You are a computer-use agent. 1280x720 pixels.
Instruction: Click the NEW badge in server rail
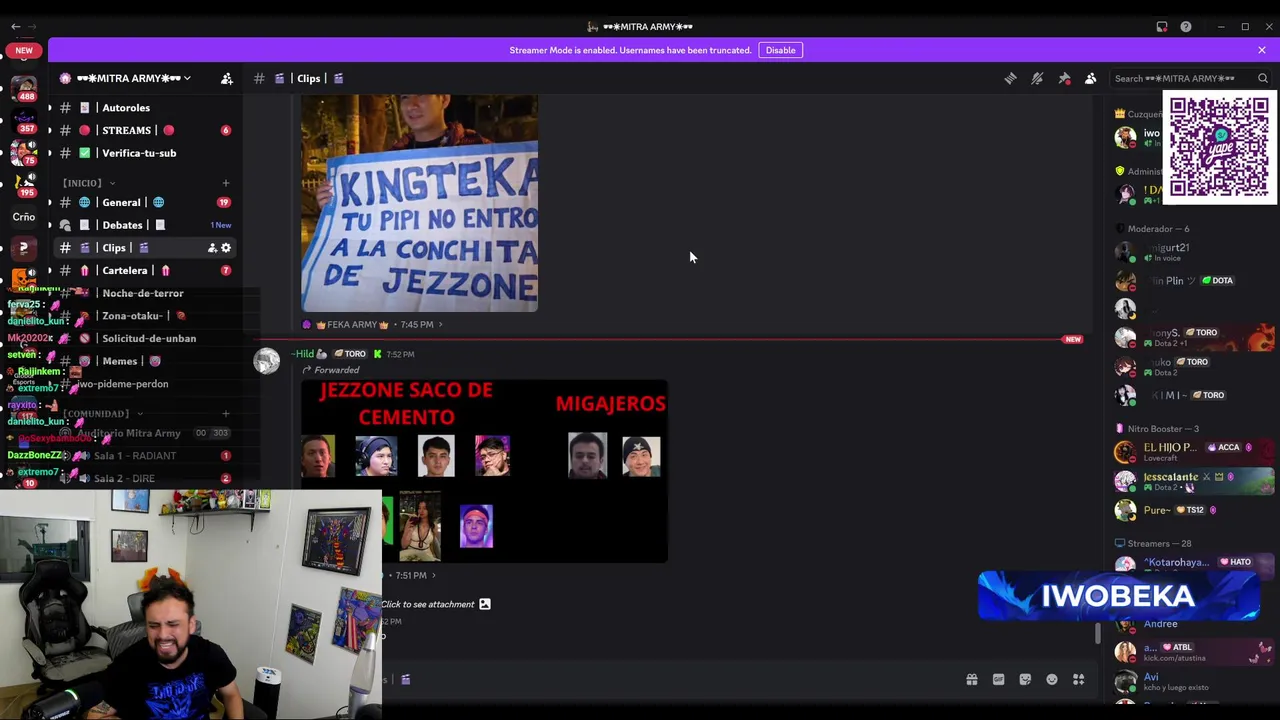pyautogui.click(x=24, y=50)
